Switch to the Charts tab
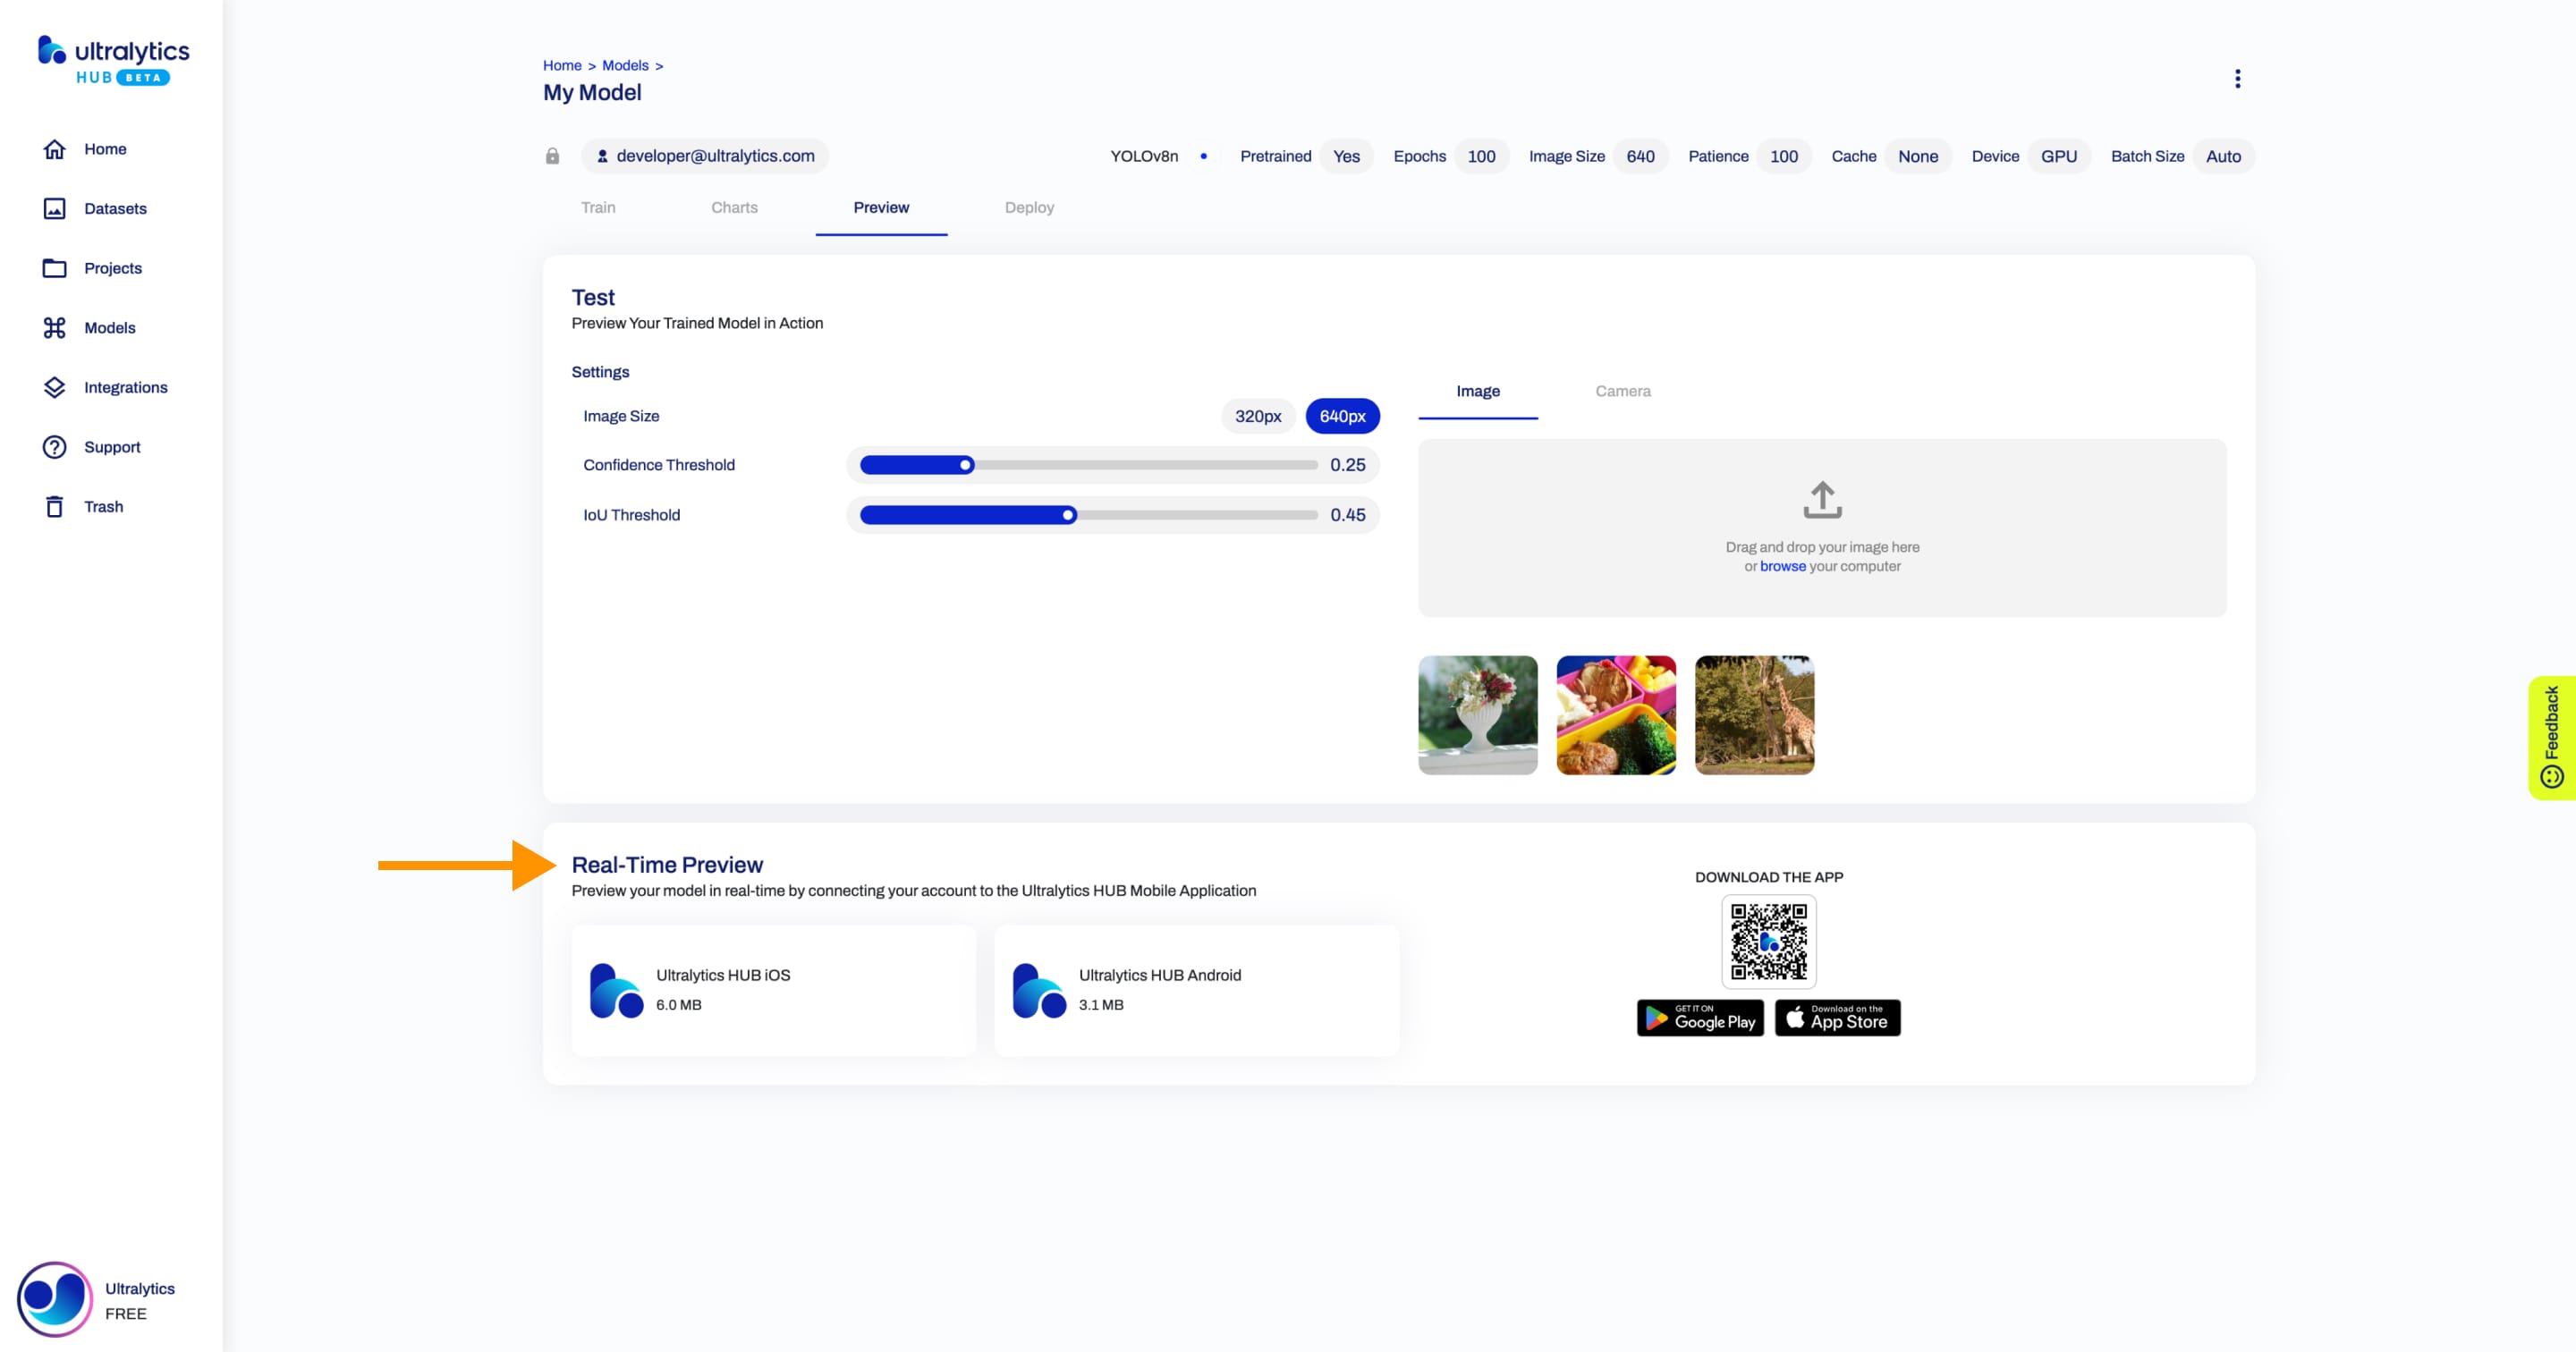Image resolution: width=2576 pixels, height=1352 pixels. [x=734, y=206]
